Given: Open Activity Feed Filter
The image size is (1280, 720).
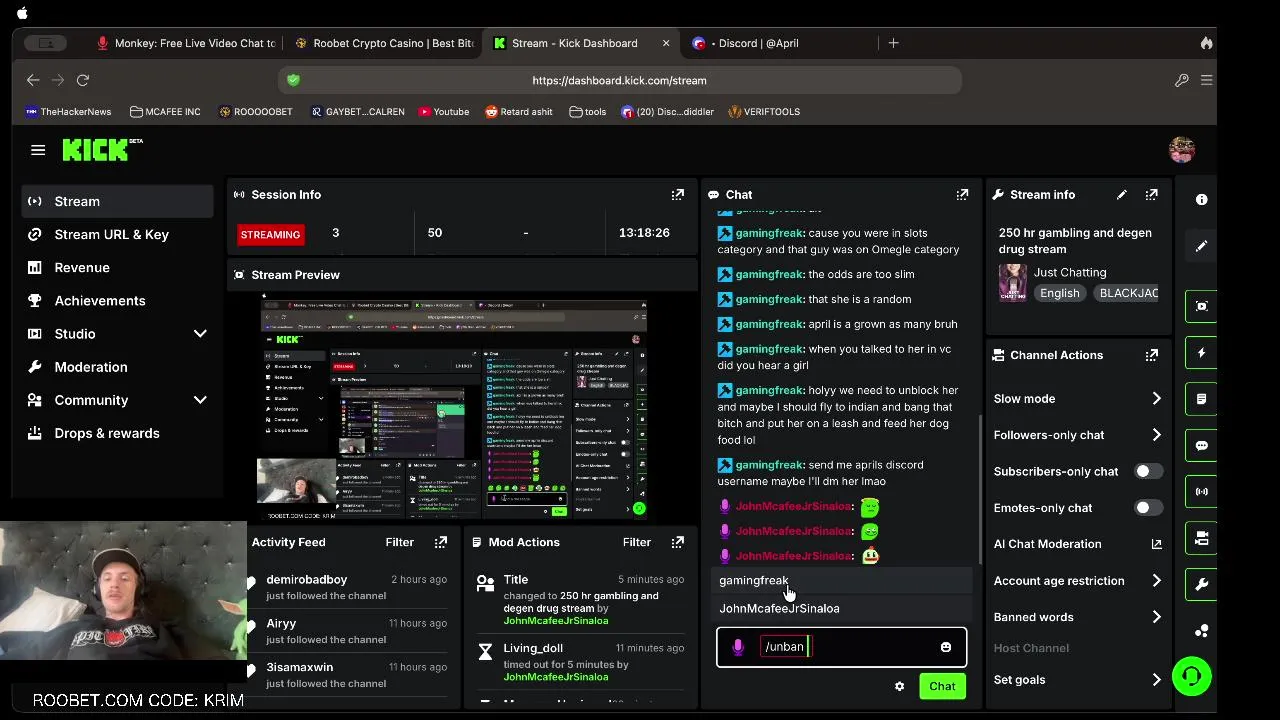Looking at the screenshot, I should click(400, 542).
